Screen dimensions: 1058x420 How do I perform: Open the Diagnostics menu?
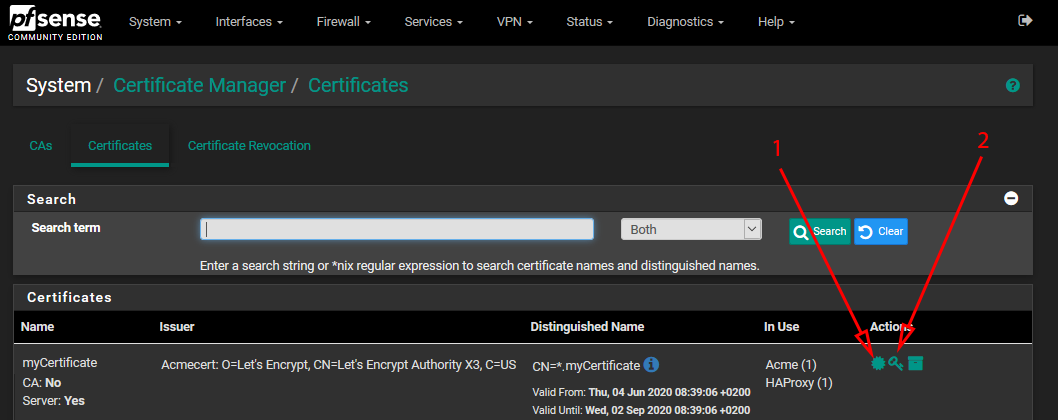[685, 22]
